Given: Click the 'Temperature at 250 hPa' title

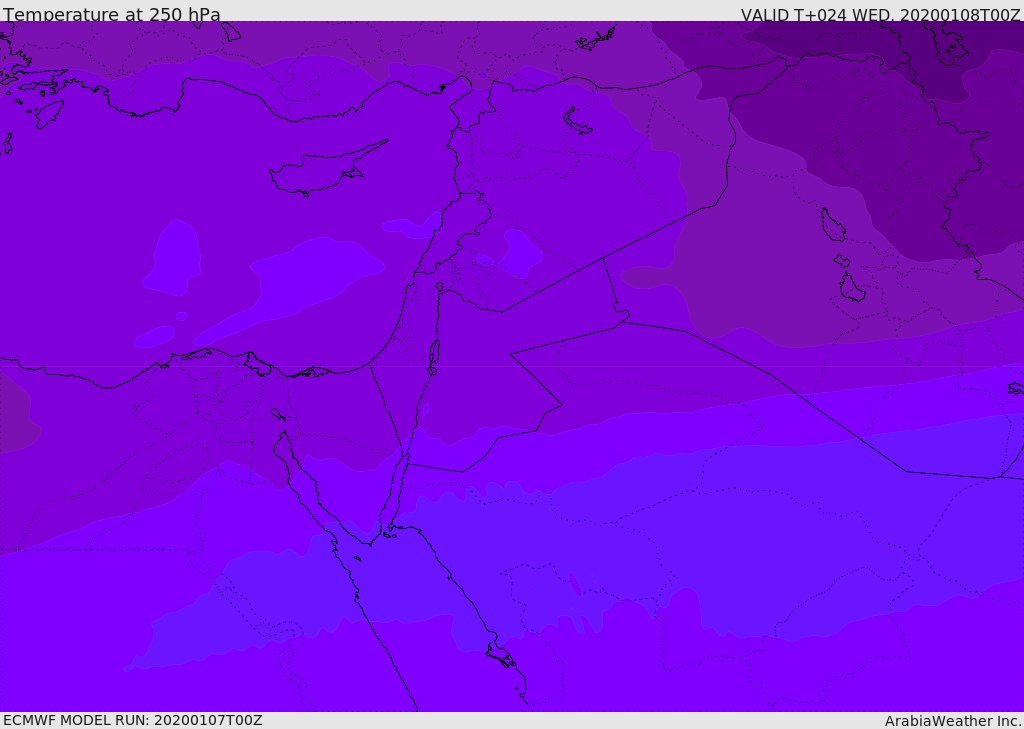Looking at the screenshot, I should point(112,14).
